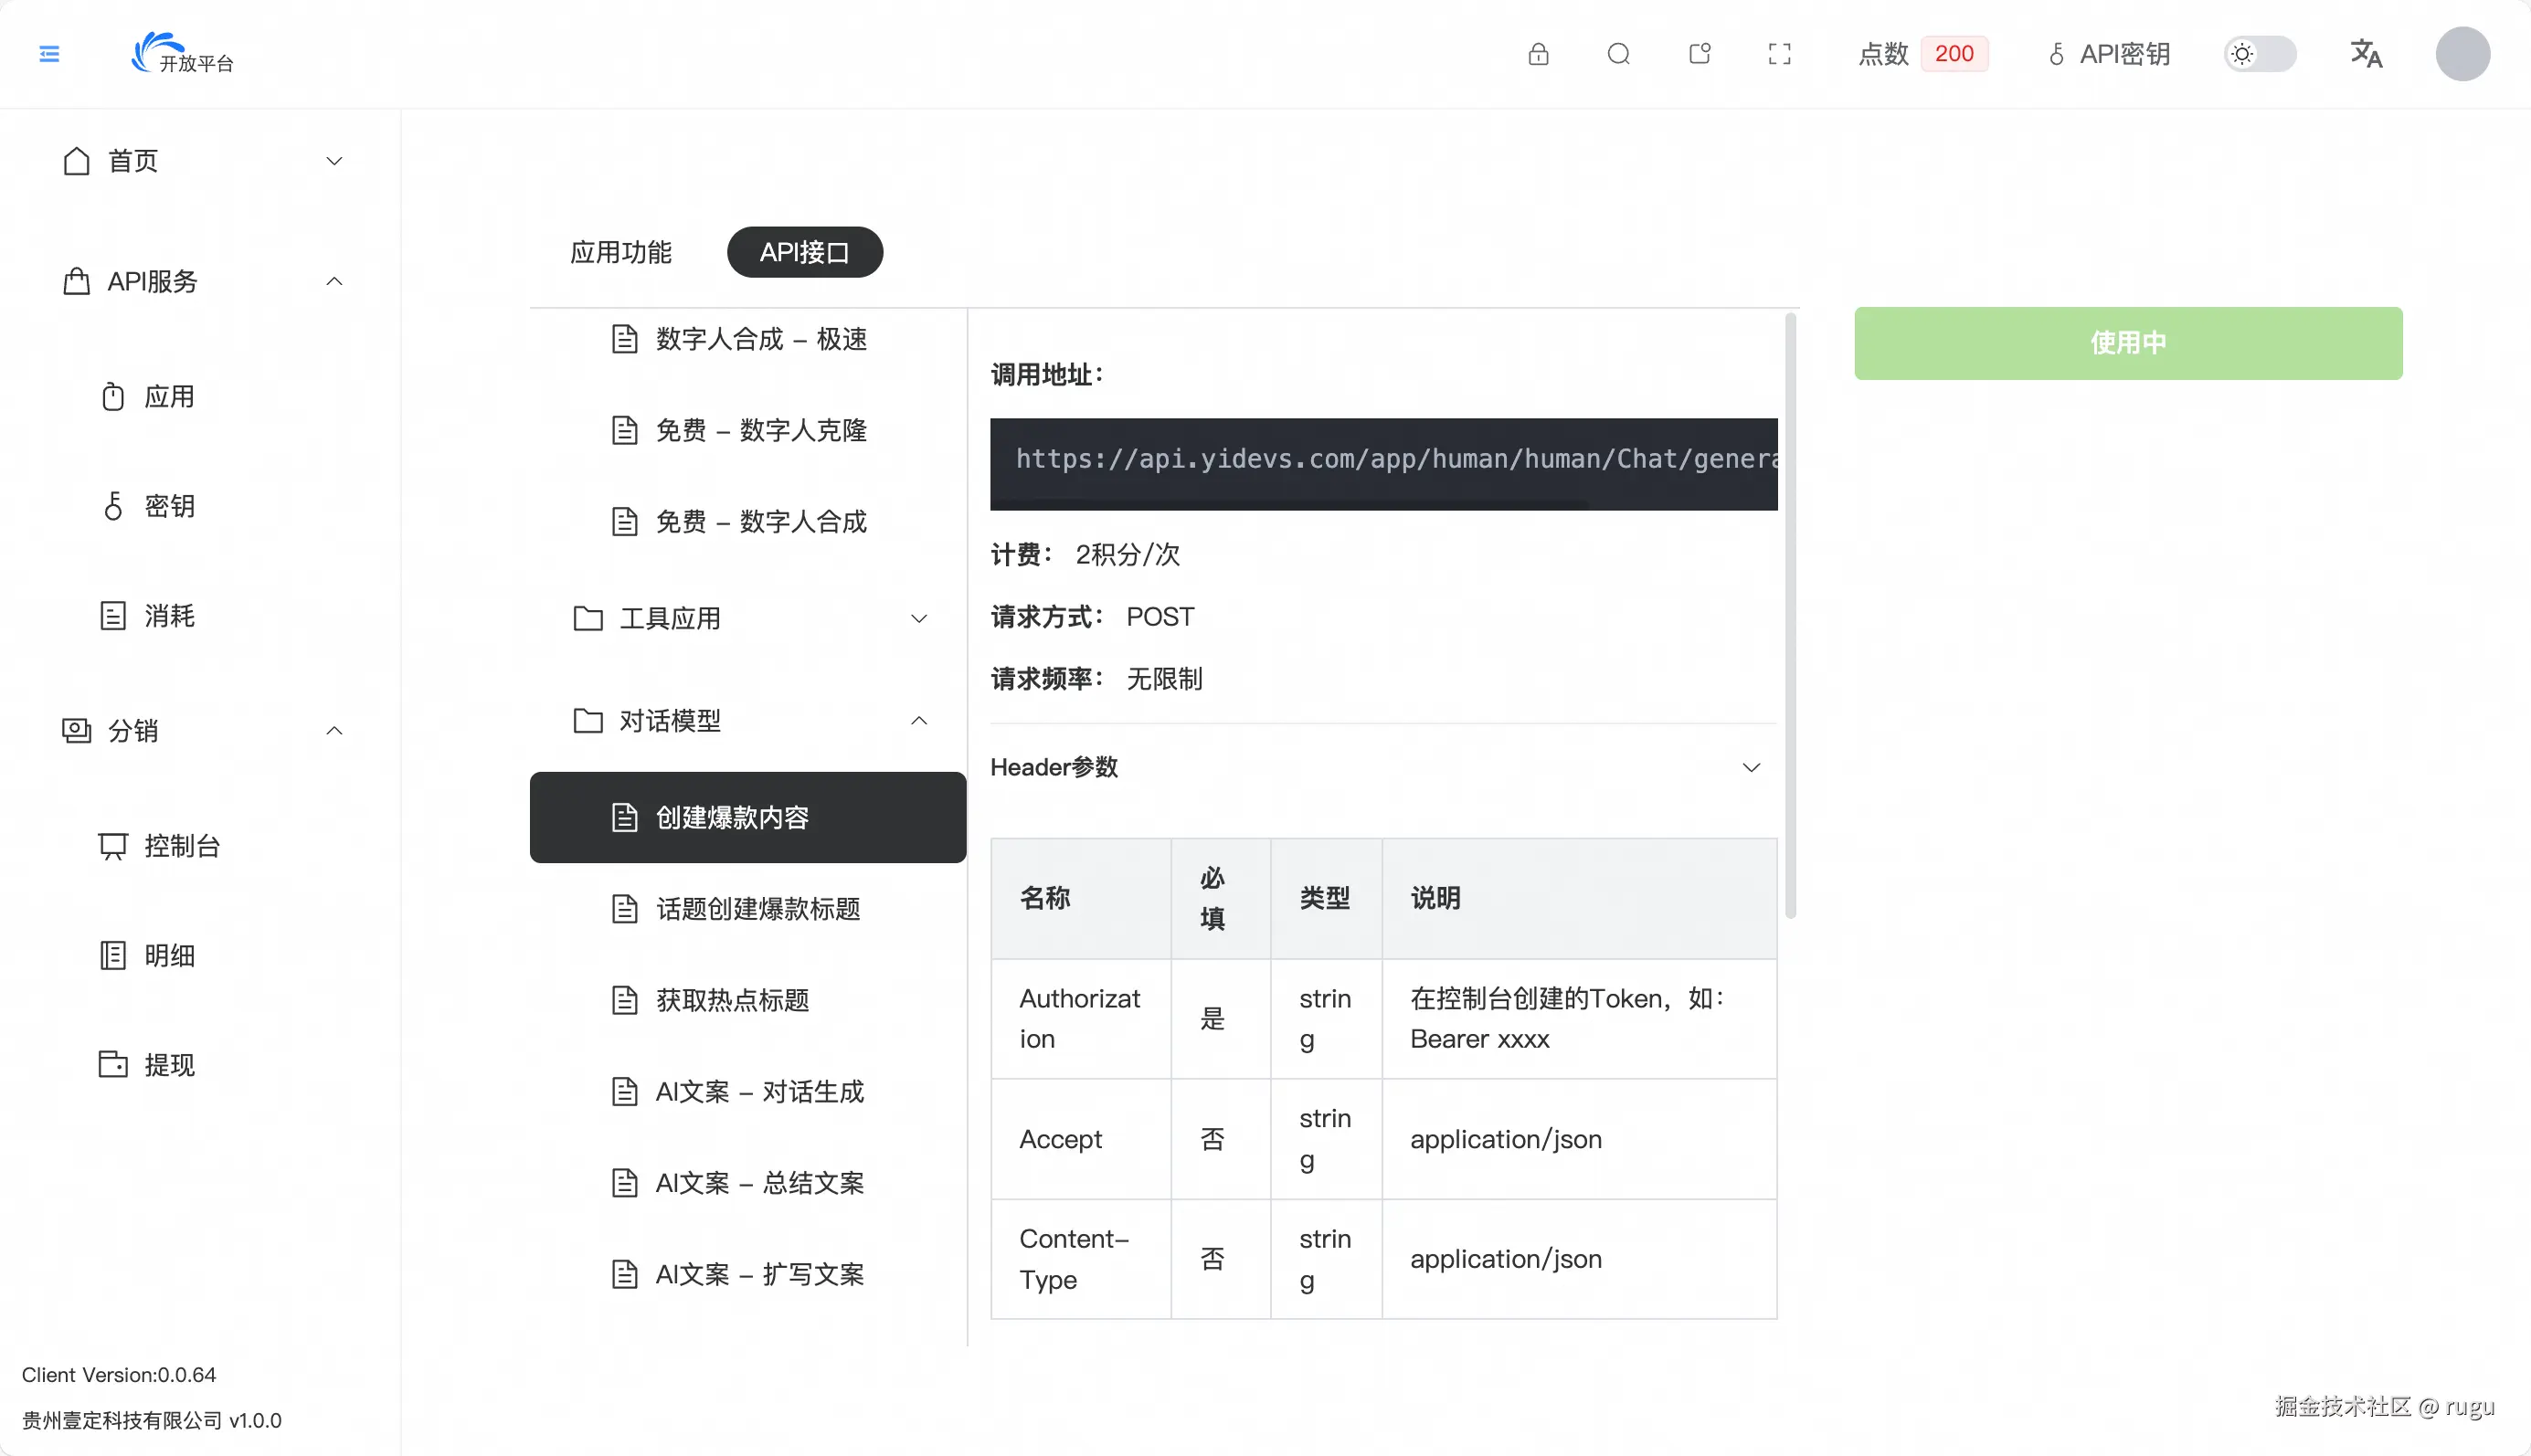Switch to the 应用功能 tab
This screenshot has height=1456, width=2531.
pyautogui.click(x=621, y=252)
